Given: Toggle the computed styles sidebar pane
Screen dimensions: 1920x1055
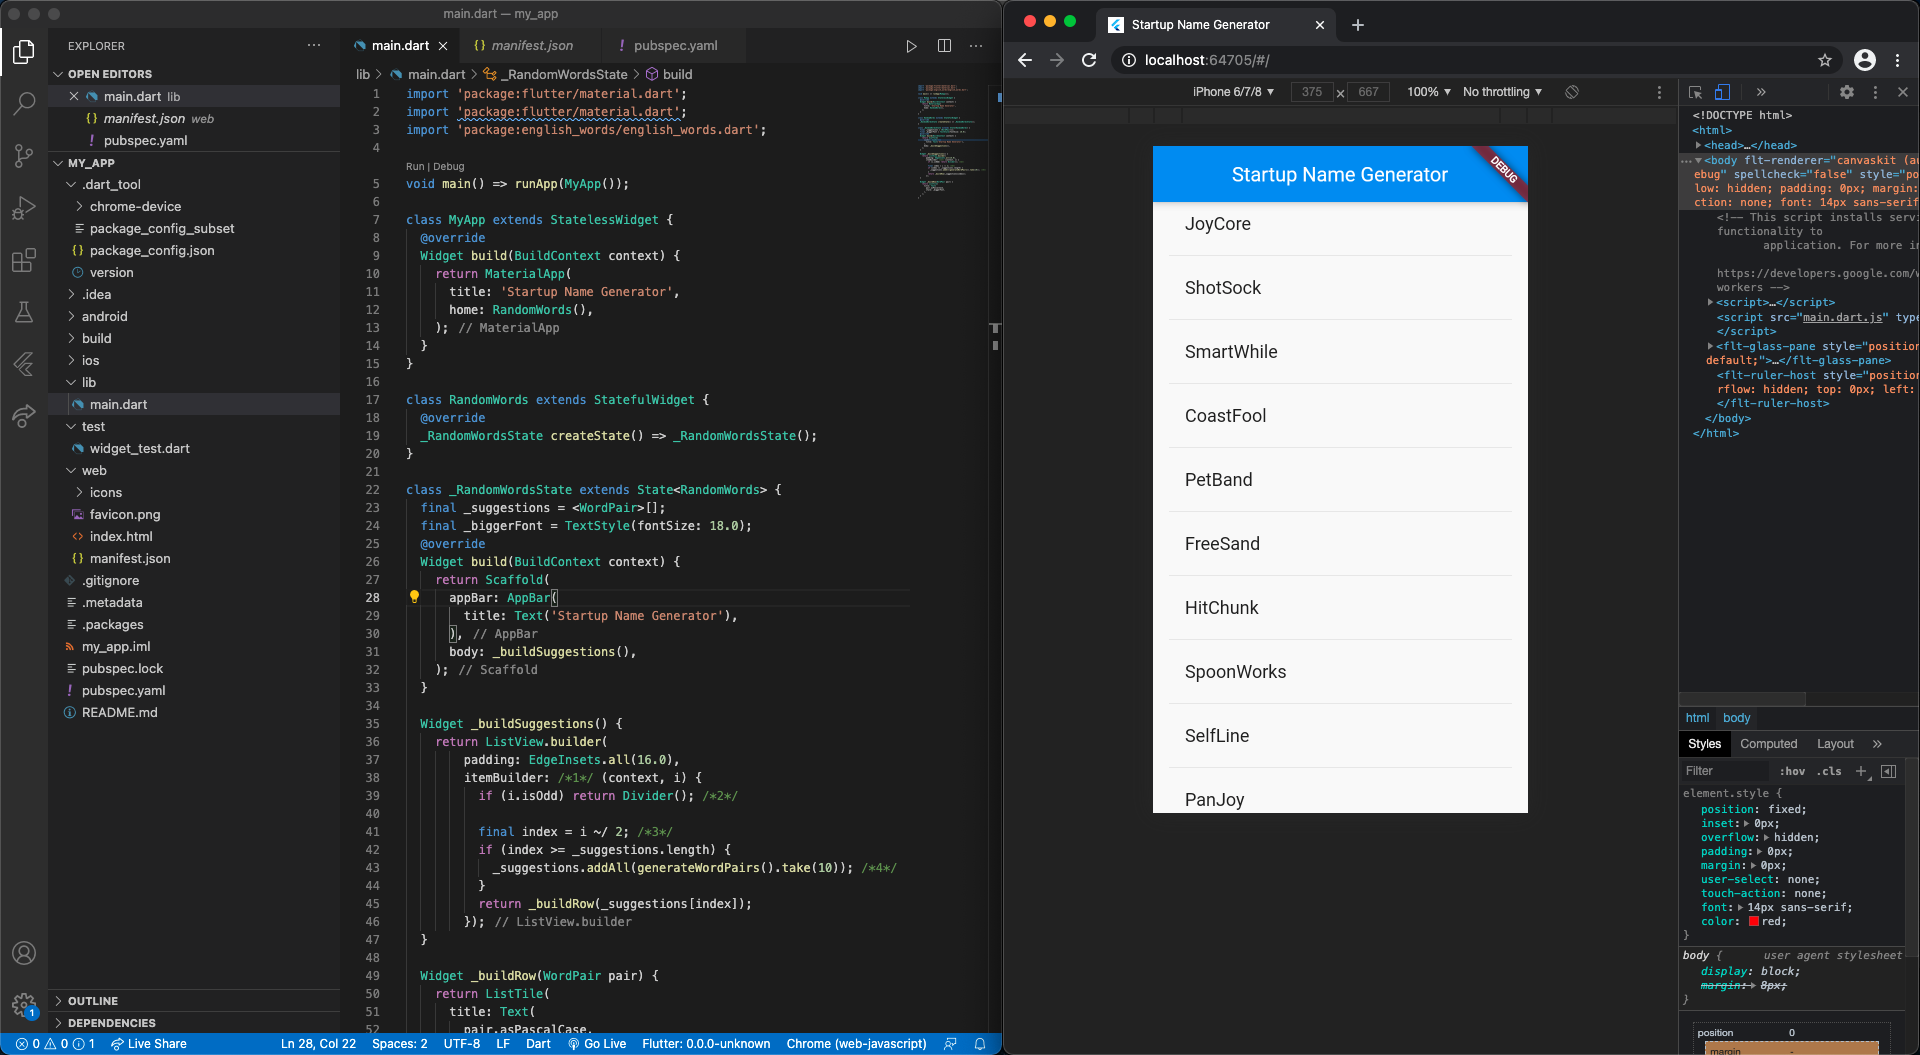Looking at the screenshot, I should (x=1888, y=771).
